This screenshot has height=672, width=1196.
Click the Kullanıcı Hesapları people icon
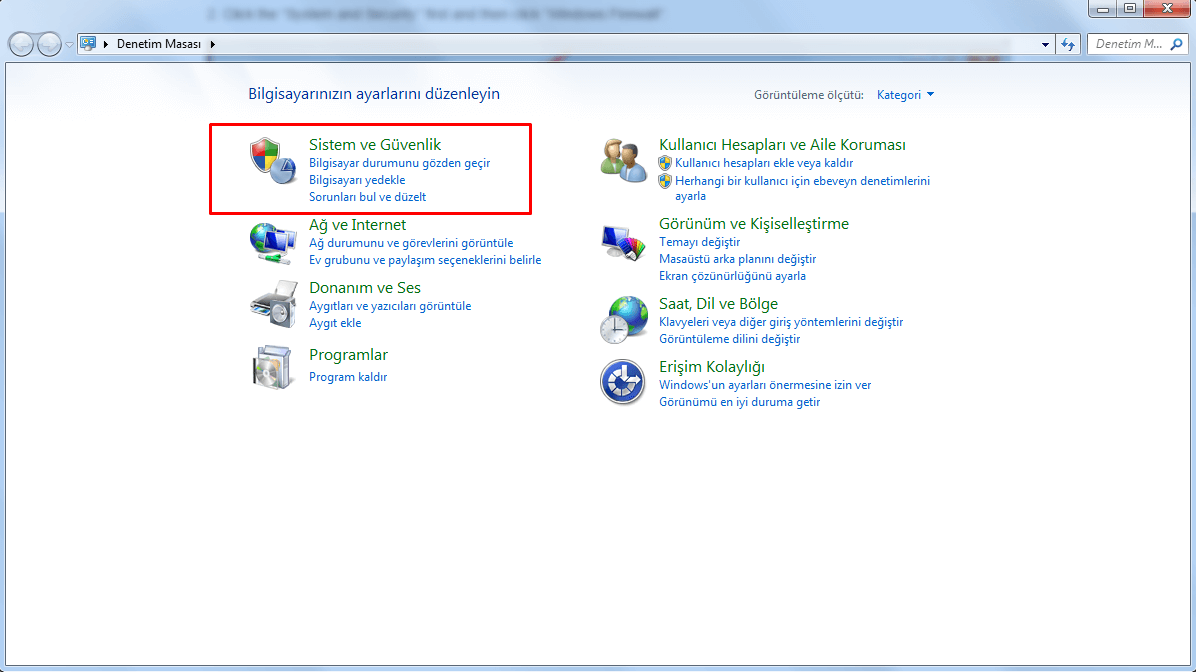pyautogui.click(x=623, y=161)
